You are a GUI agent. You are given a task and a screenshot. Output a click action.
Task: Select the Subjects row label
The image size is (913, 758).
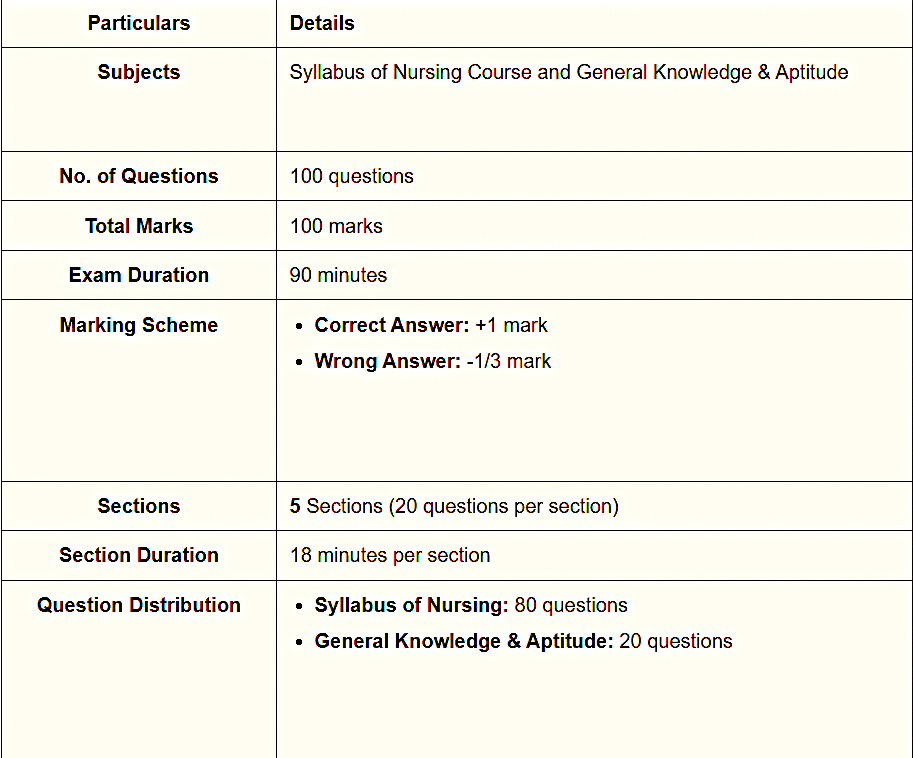tap(138, 72)
